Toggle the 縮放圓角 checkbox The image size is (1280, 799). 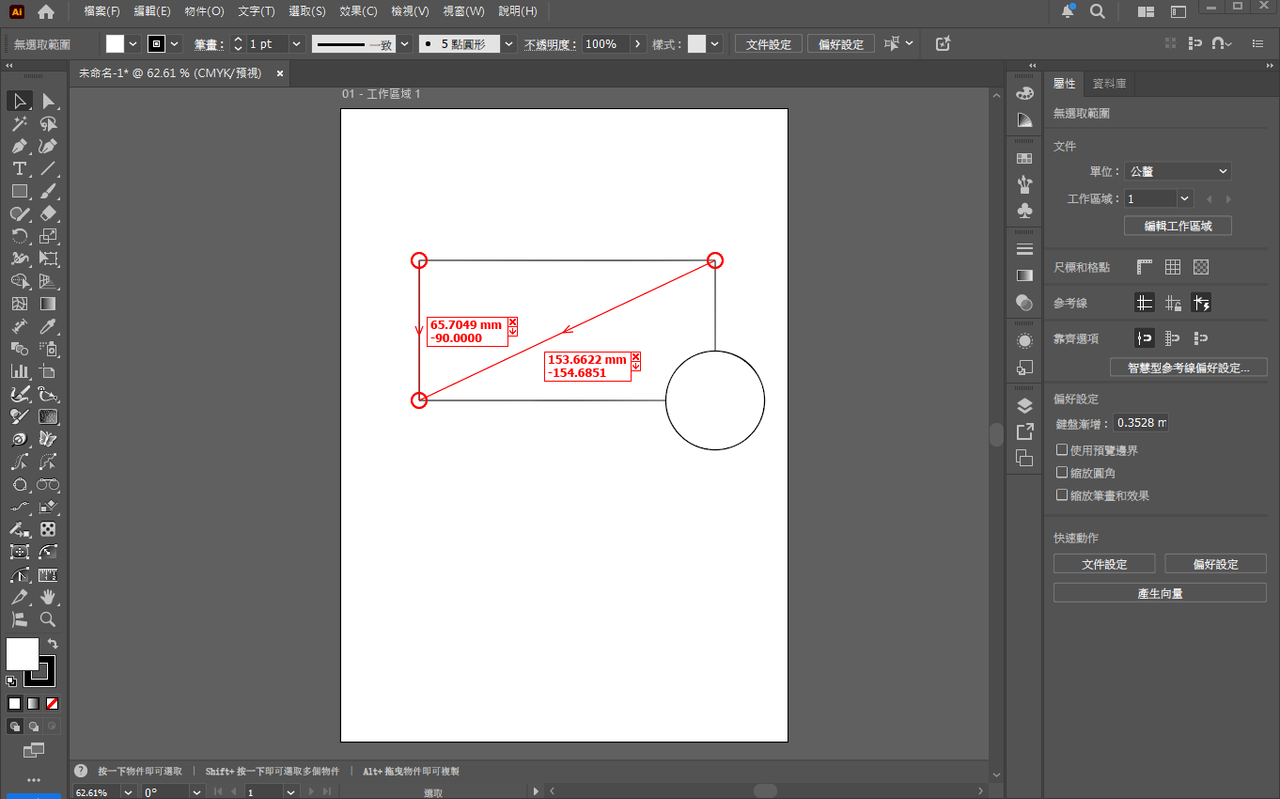1062,473
